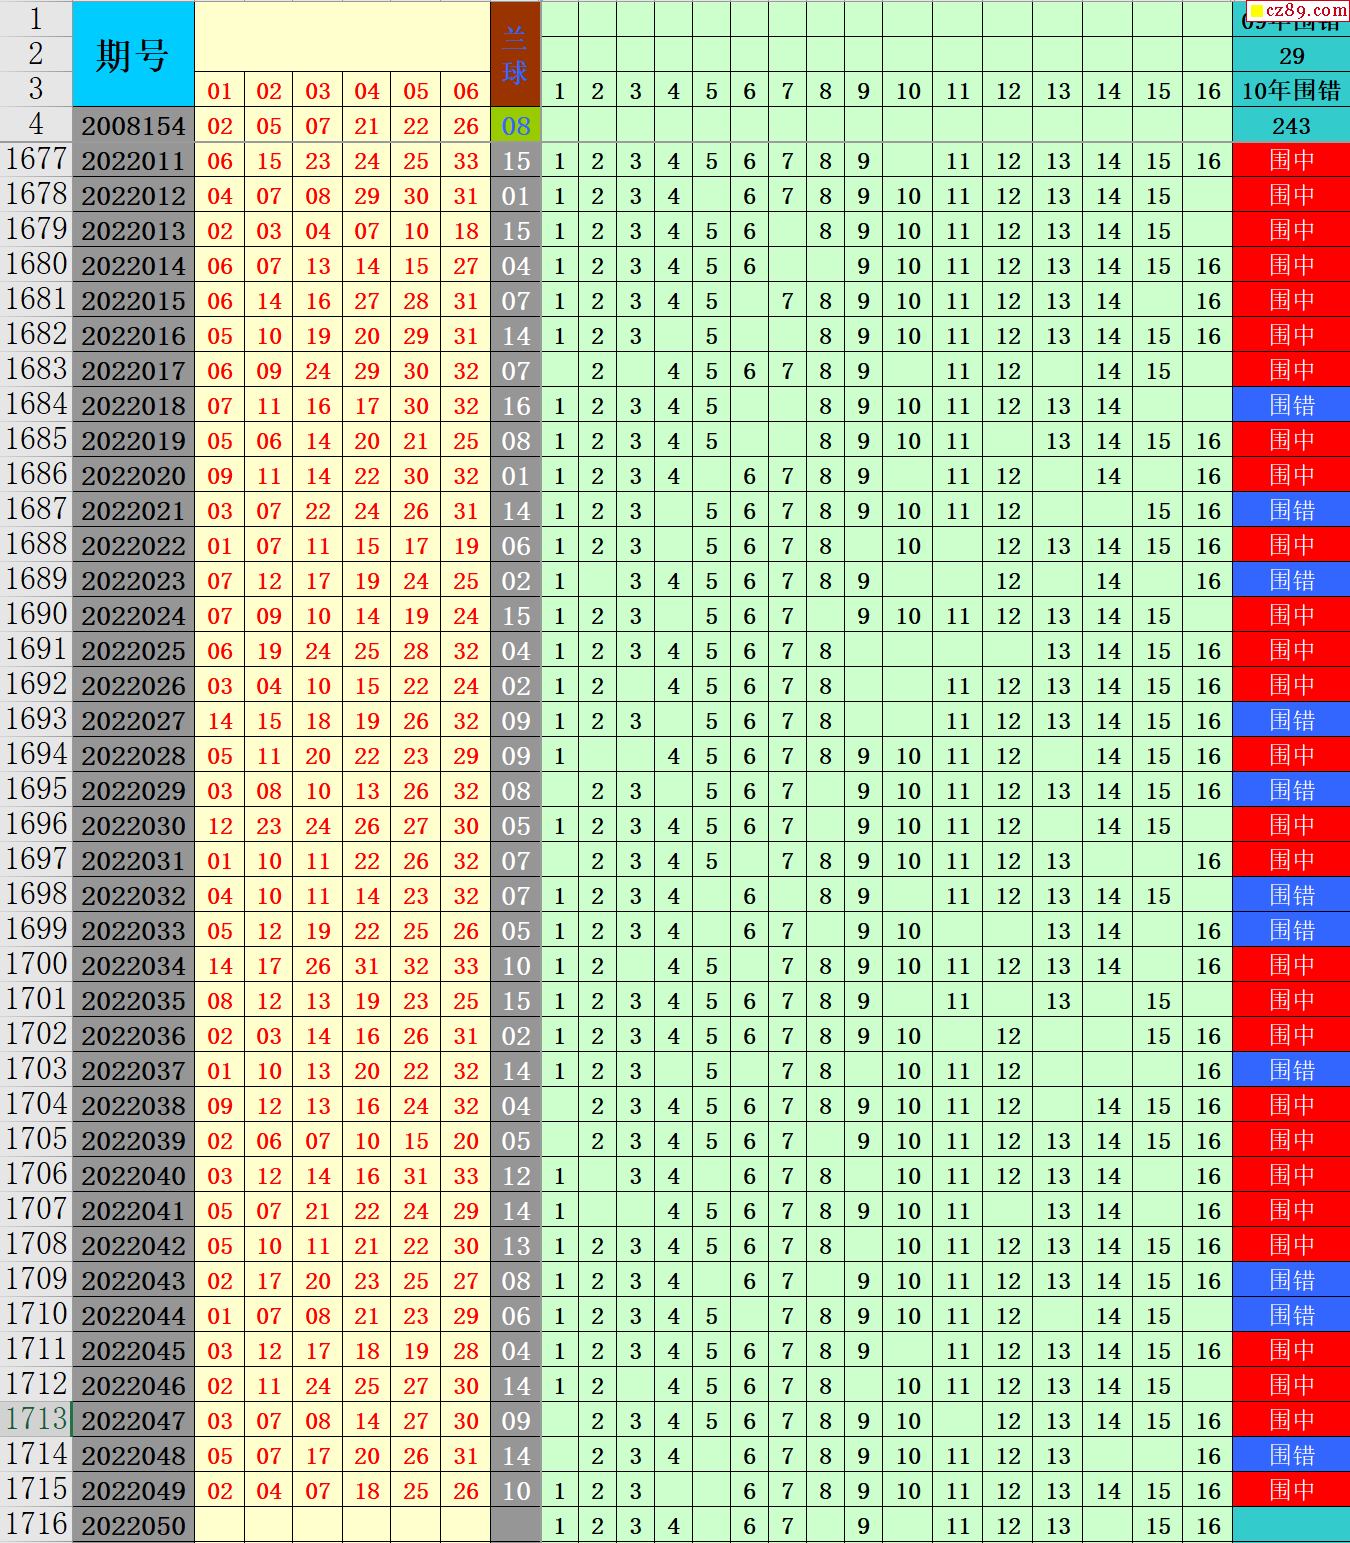This screenshot has height=1543, width=1350.
Task: Click red number 20 in the 2022039 row
Action: click(x=466, y=1141)
